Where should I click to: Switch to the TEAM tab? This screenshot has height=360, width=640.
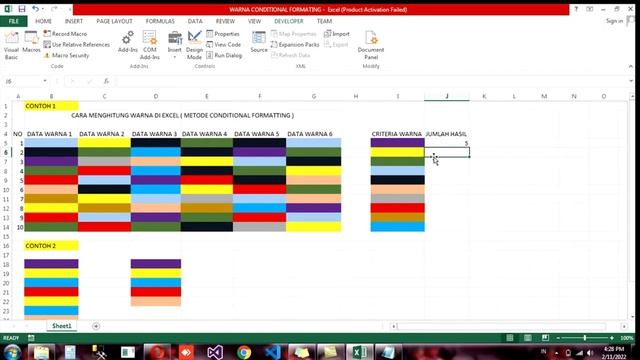point(324,21)
